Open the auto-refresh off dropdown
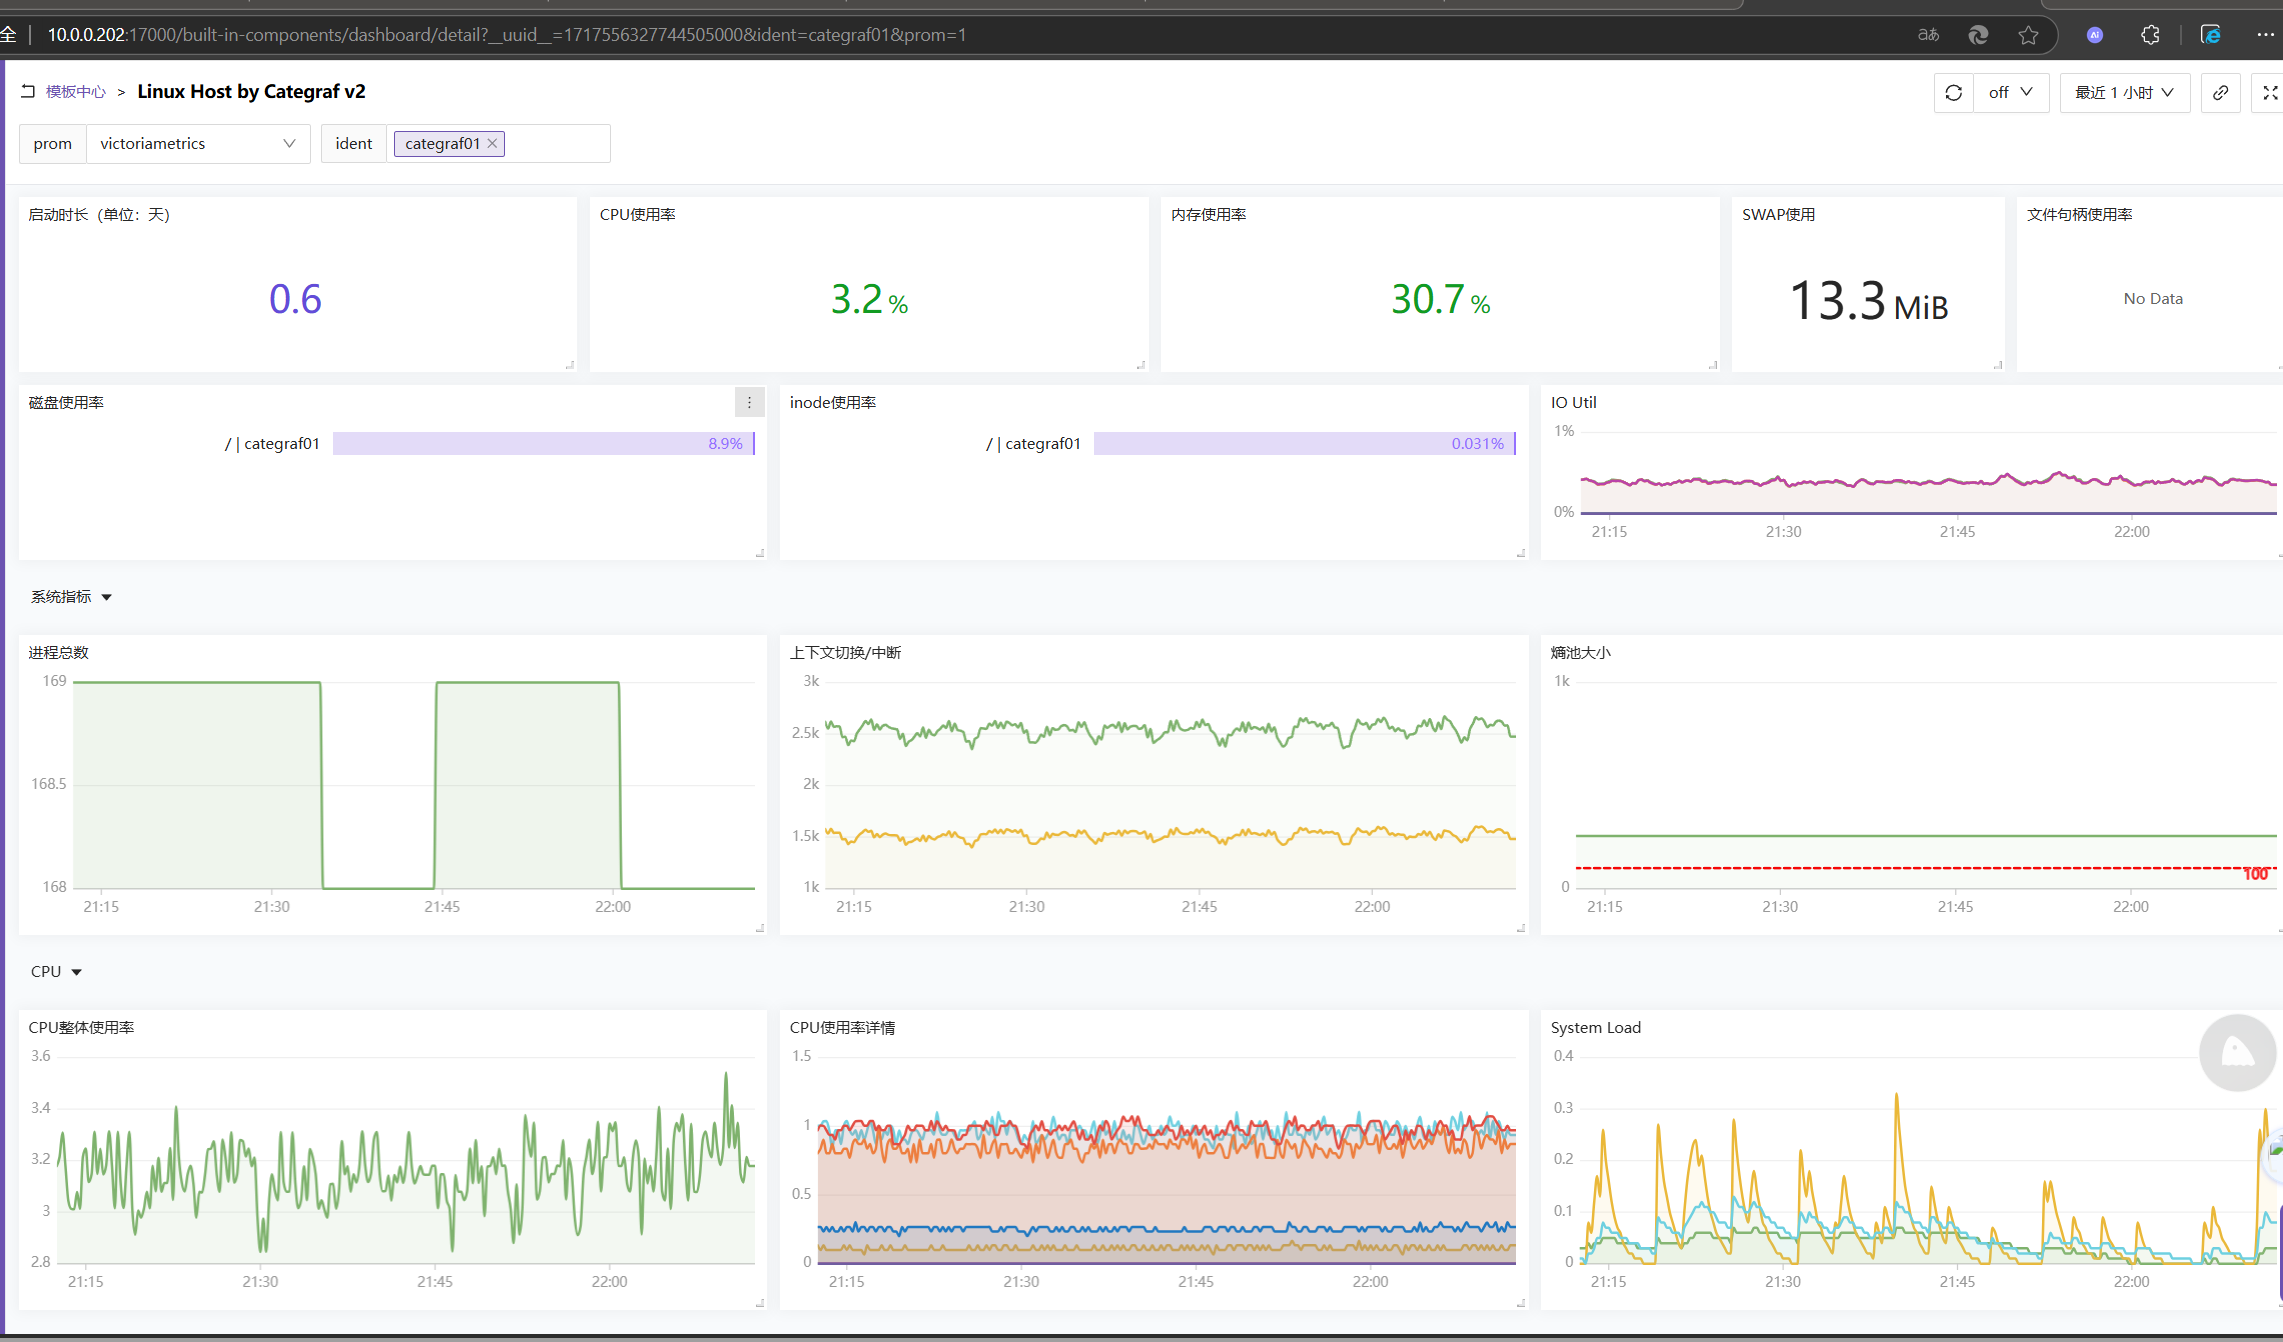This screenshot has height=1342, width=2283. pos(2010,93)
